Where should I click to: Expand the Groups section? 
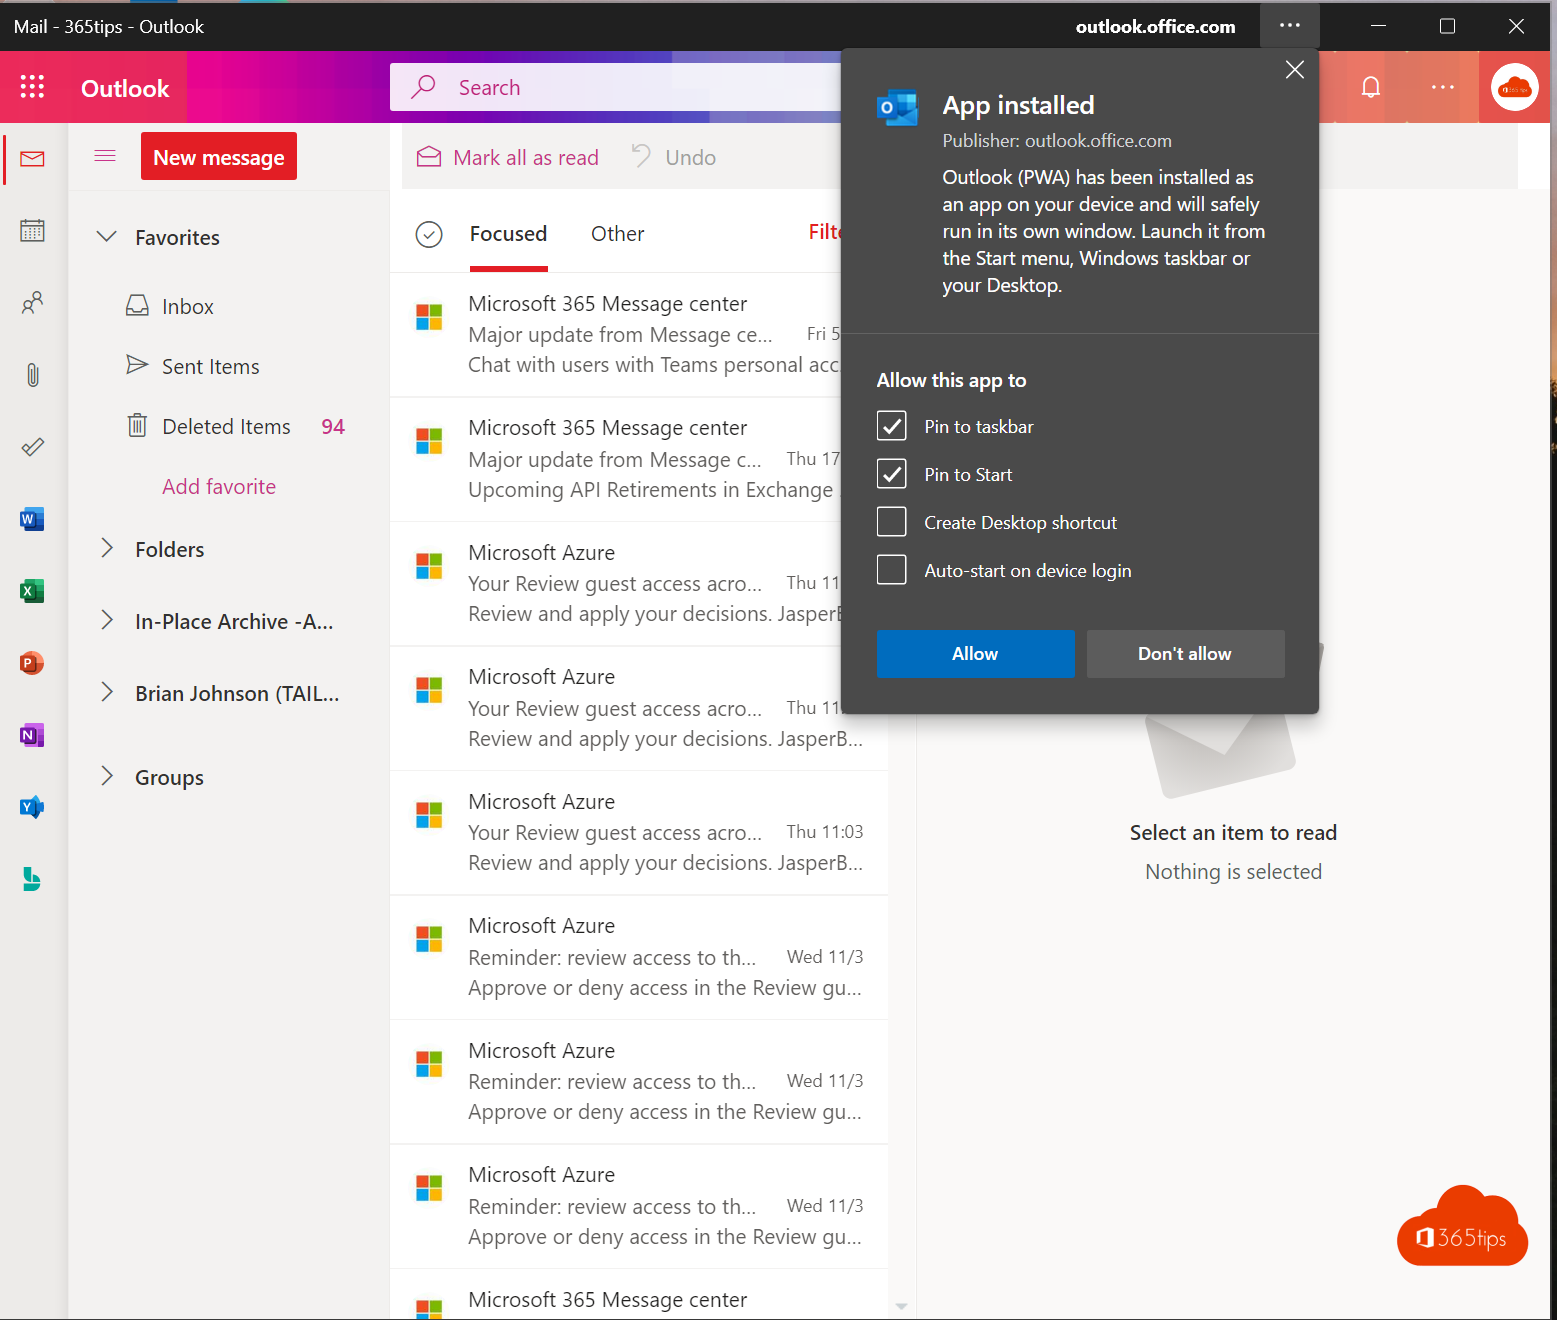107,777
